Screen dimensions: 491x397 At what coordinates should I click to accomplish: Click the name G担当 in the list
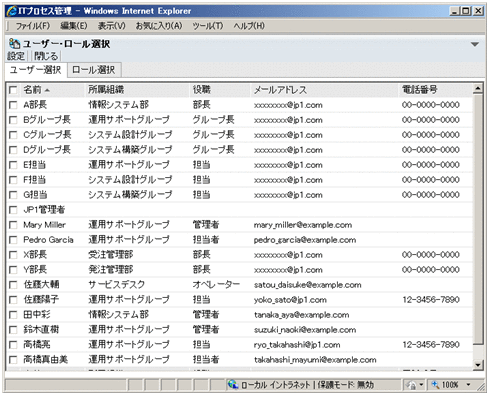tap(35, 195)
